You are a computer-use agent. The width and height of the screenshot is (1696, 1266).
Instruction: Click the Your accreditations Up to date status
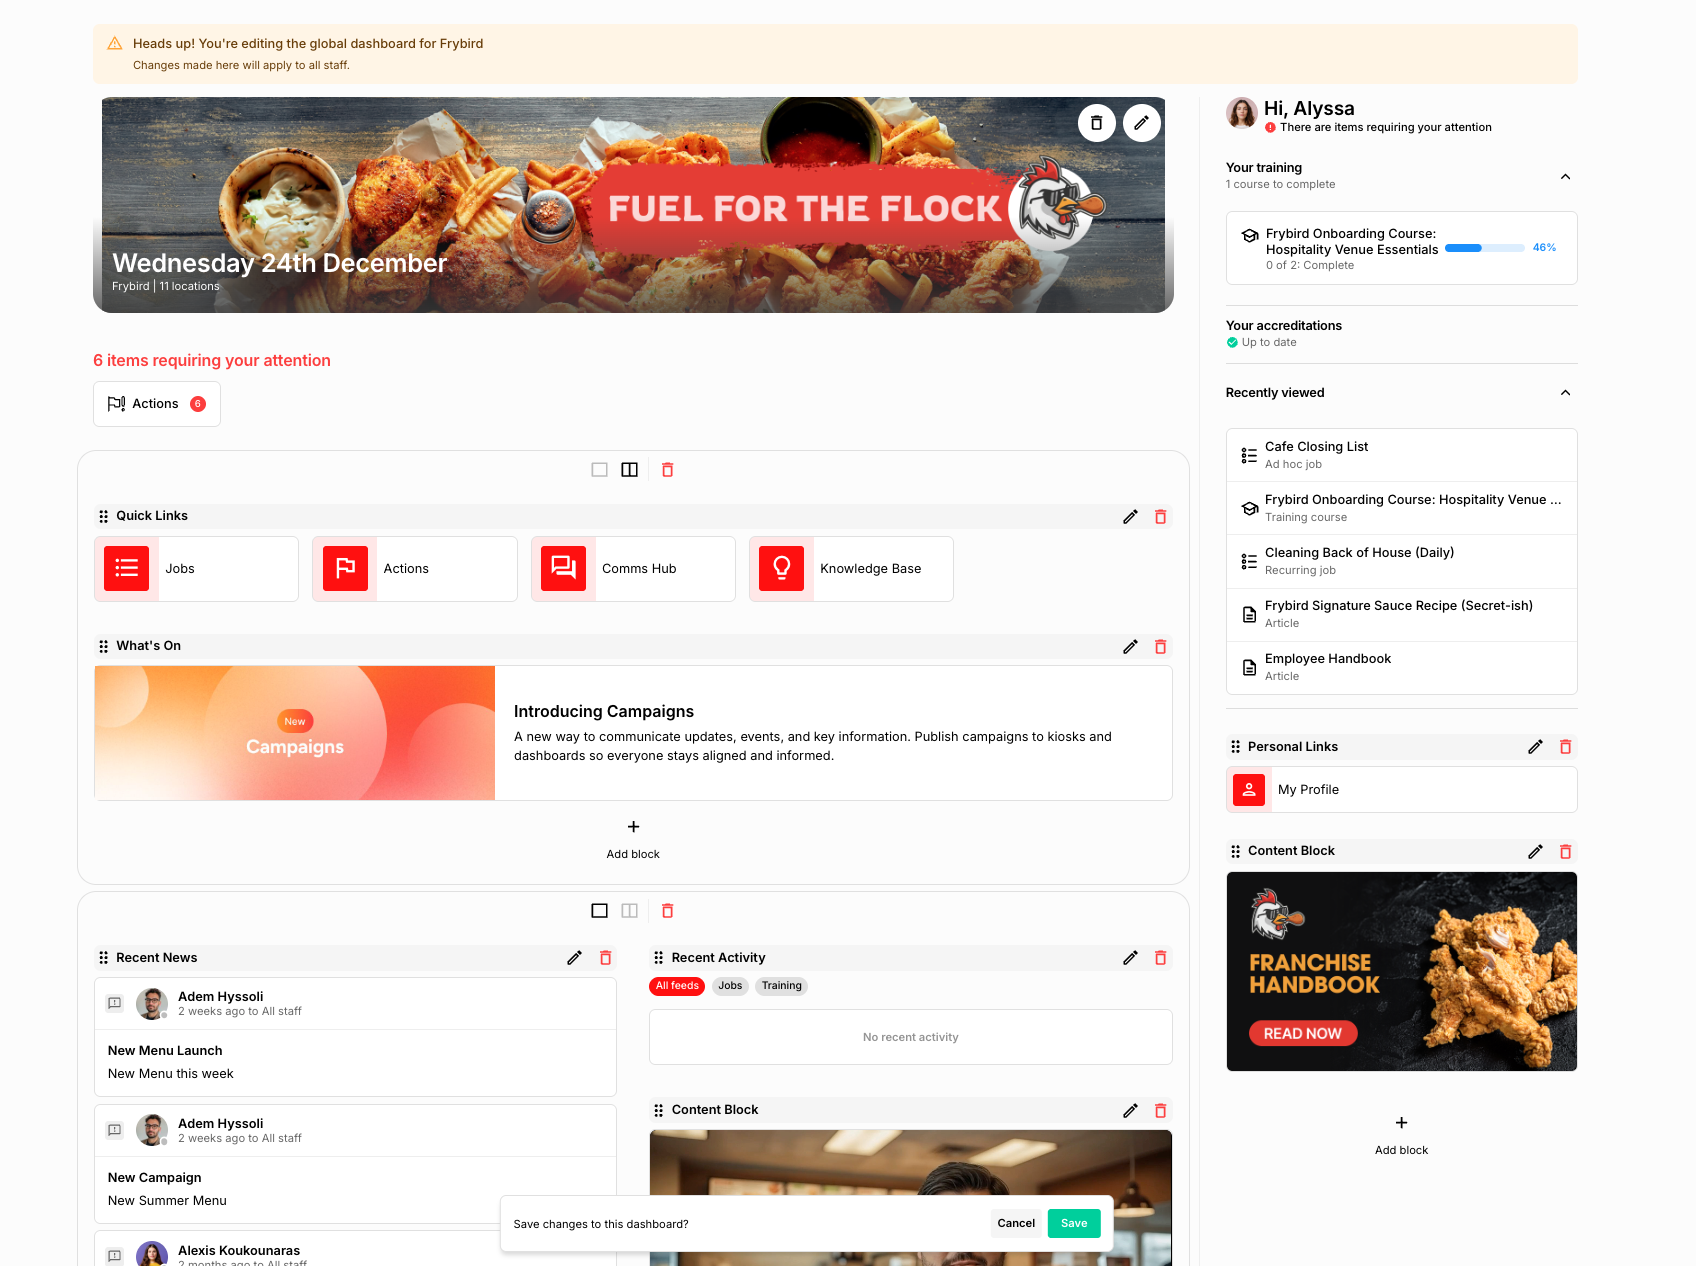1262,343
